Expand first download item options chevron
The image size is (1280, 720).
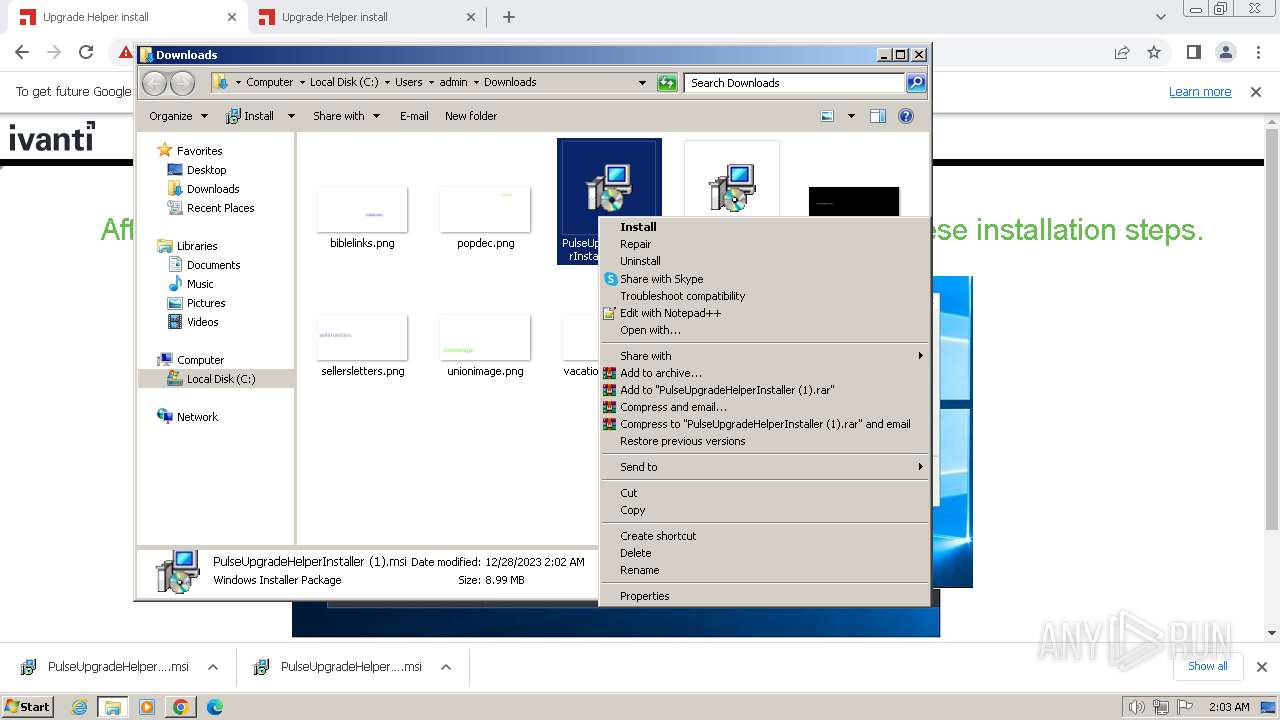pyautogui.click(x=213, y=667)
